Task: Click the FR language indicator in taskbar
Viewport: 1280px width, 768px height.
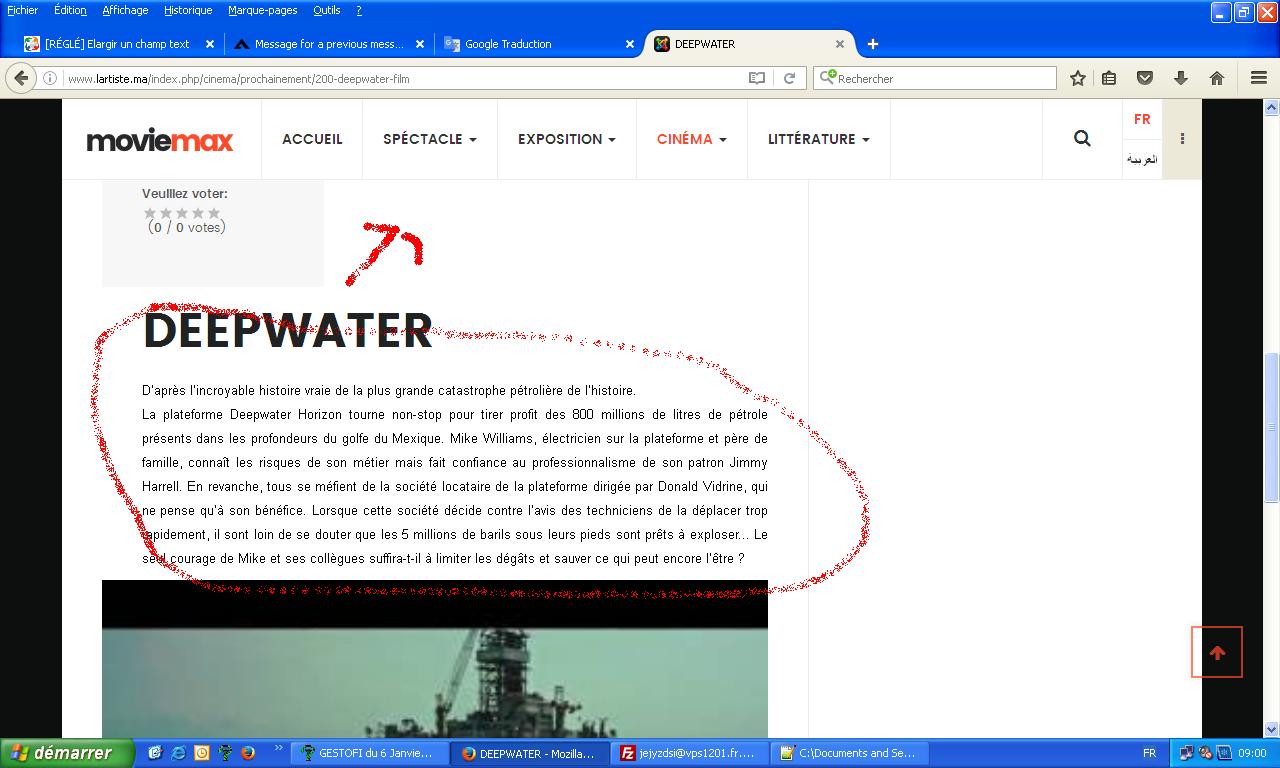Action: pos(1149,753)
